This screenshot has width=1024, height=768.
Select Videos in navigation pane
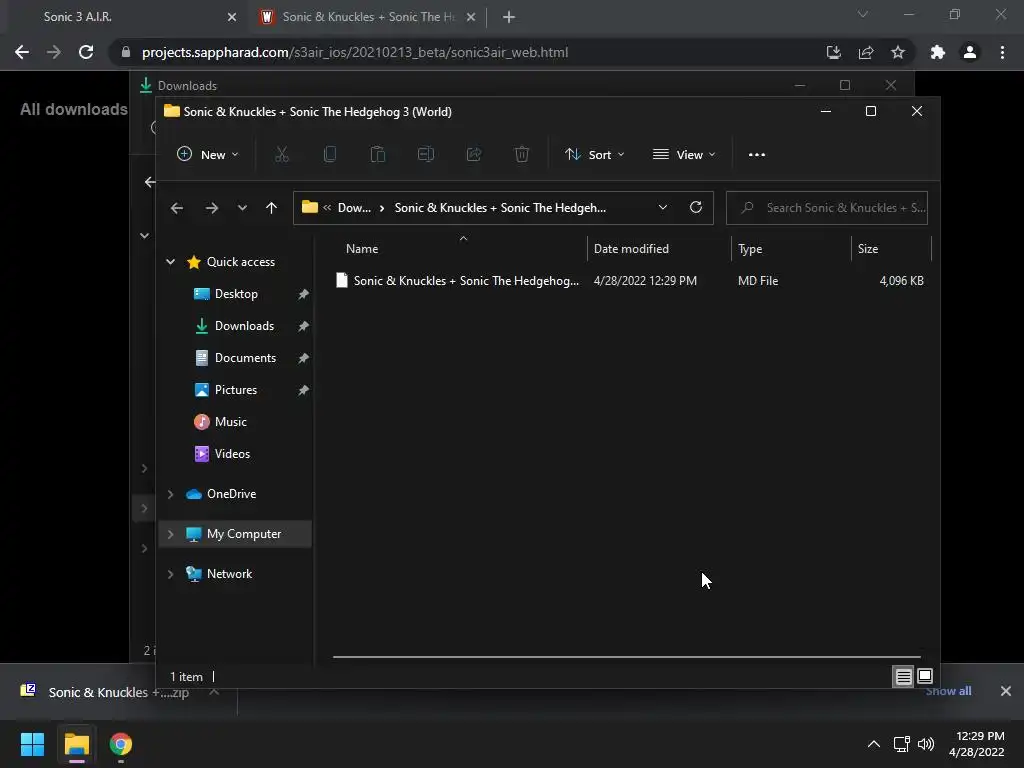232,454
